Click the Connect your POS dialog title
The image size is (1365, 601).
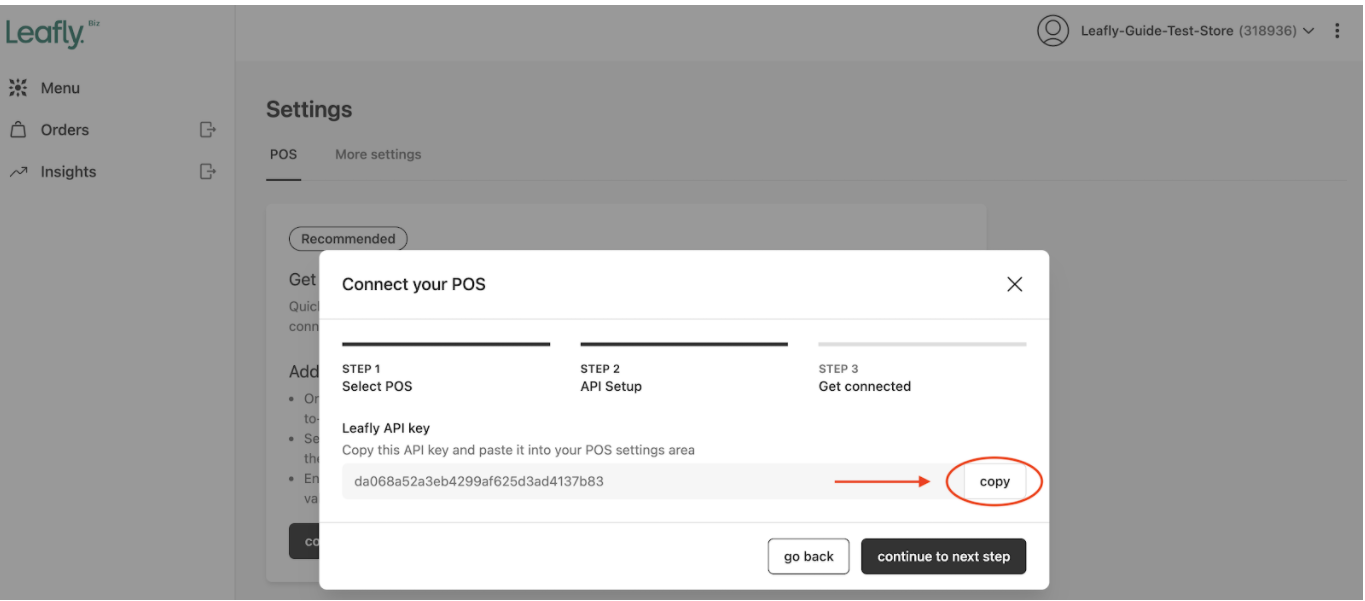pos(414,284)
